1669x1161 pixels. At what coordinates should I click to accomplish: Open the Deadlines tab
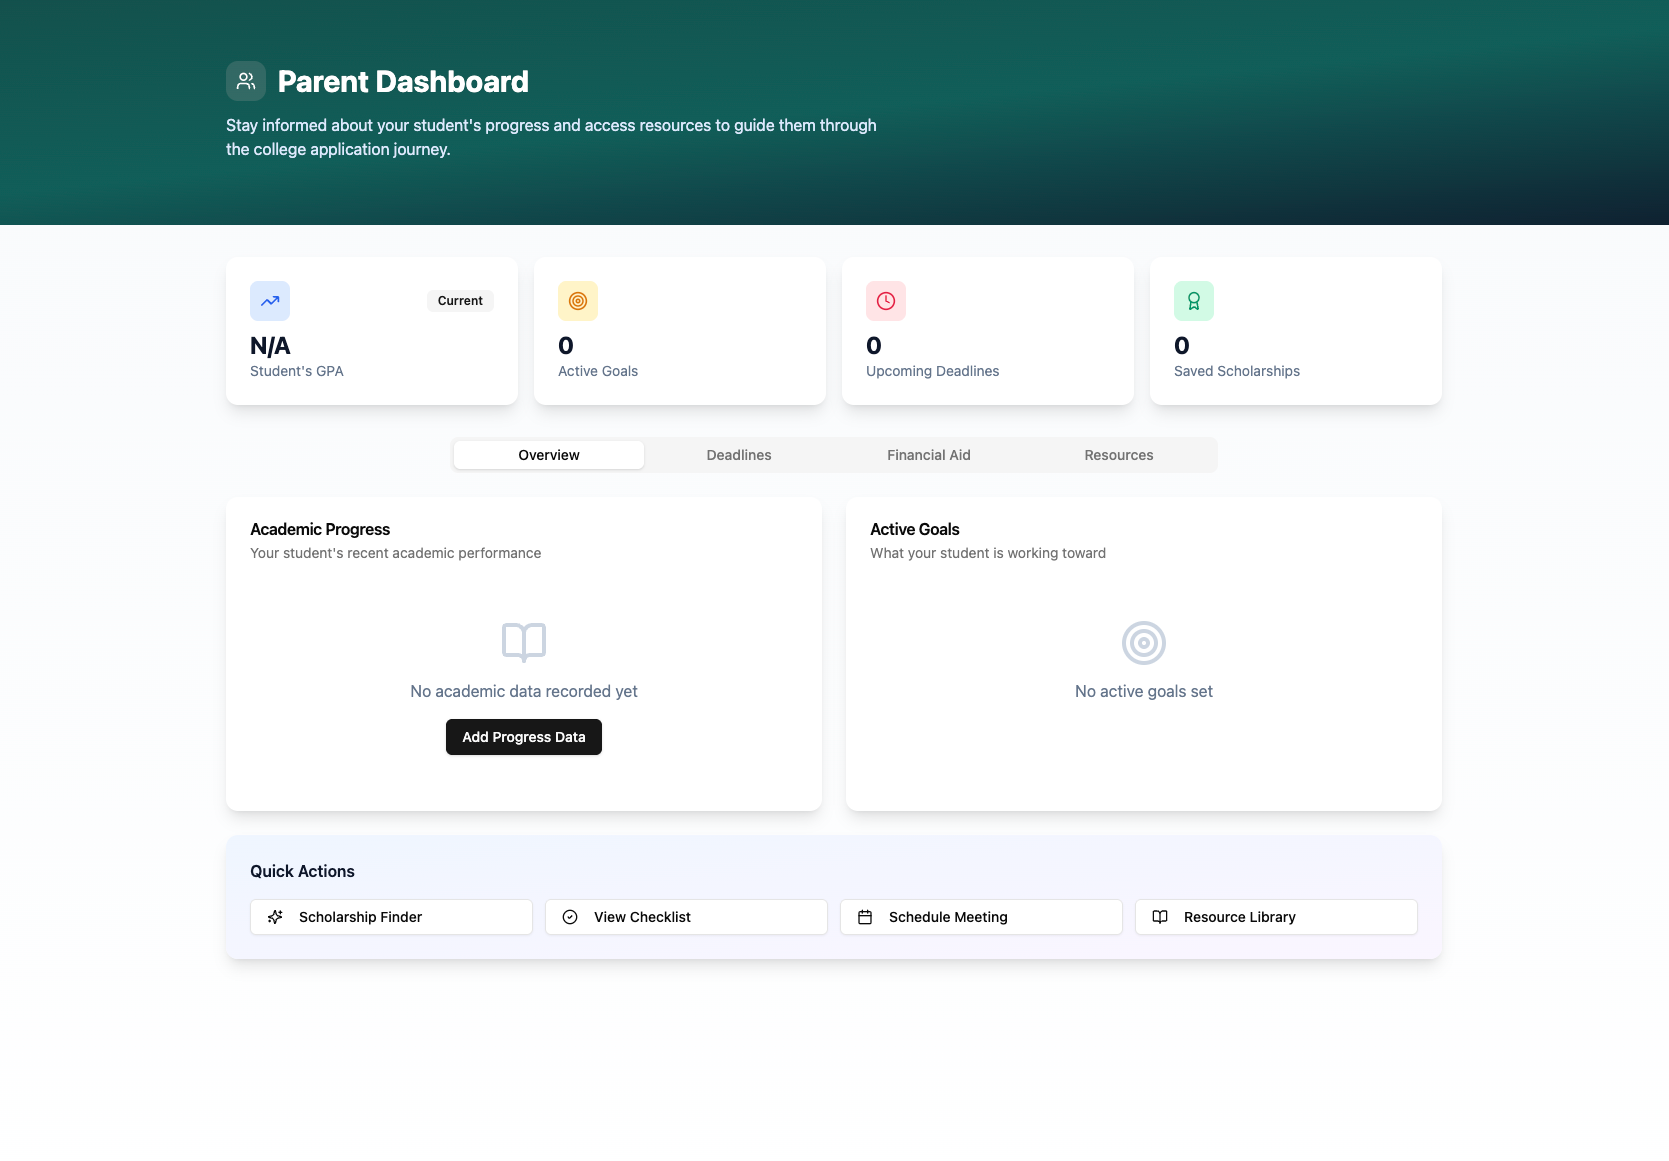tap(739, 455)
